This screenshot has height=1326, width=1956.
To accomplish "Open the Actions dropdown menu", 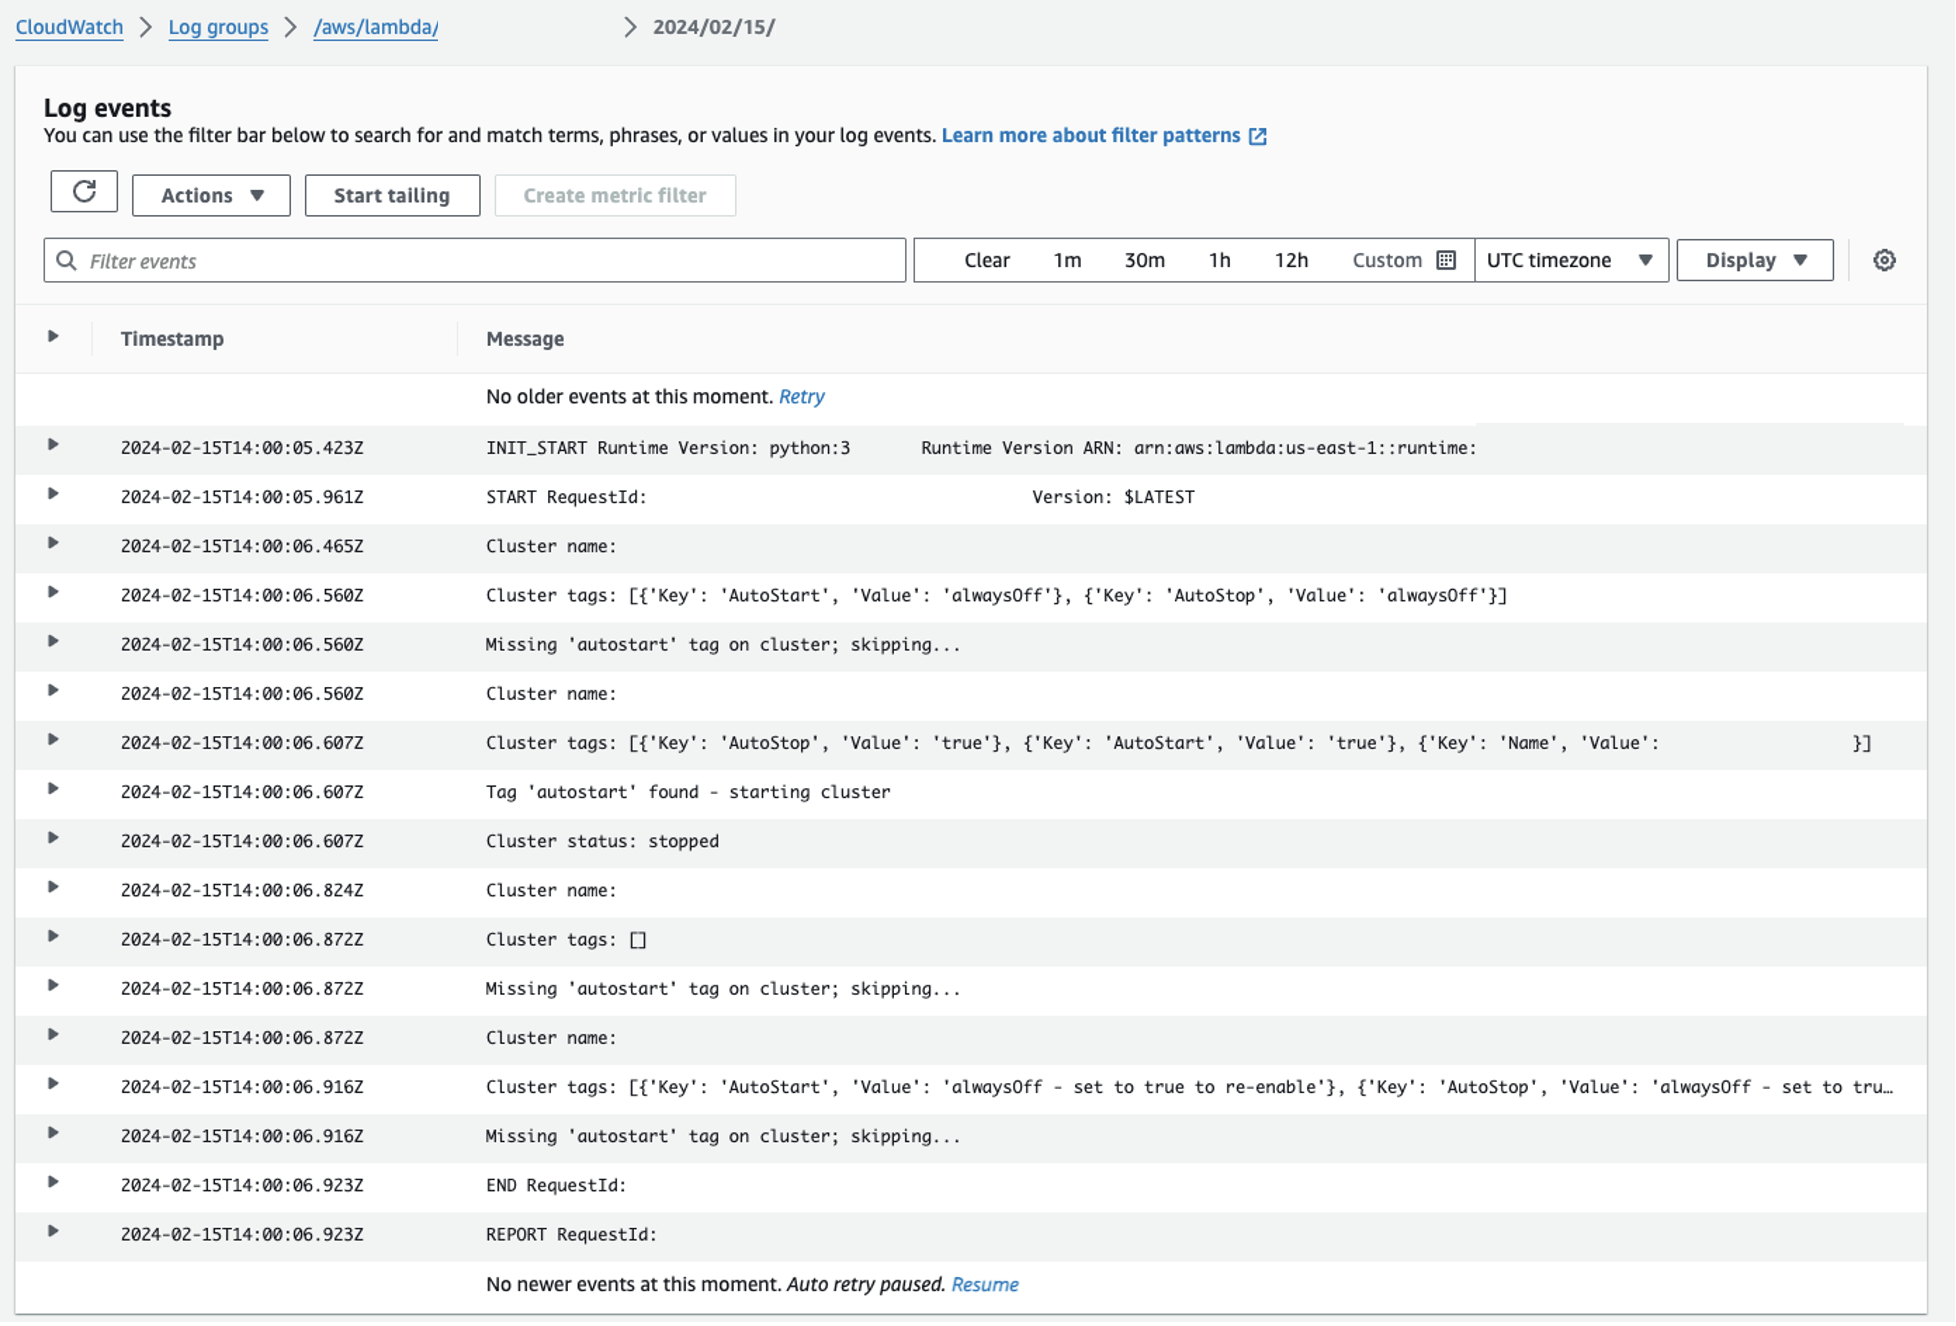I will [x=211, y=196].
